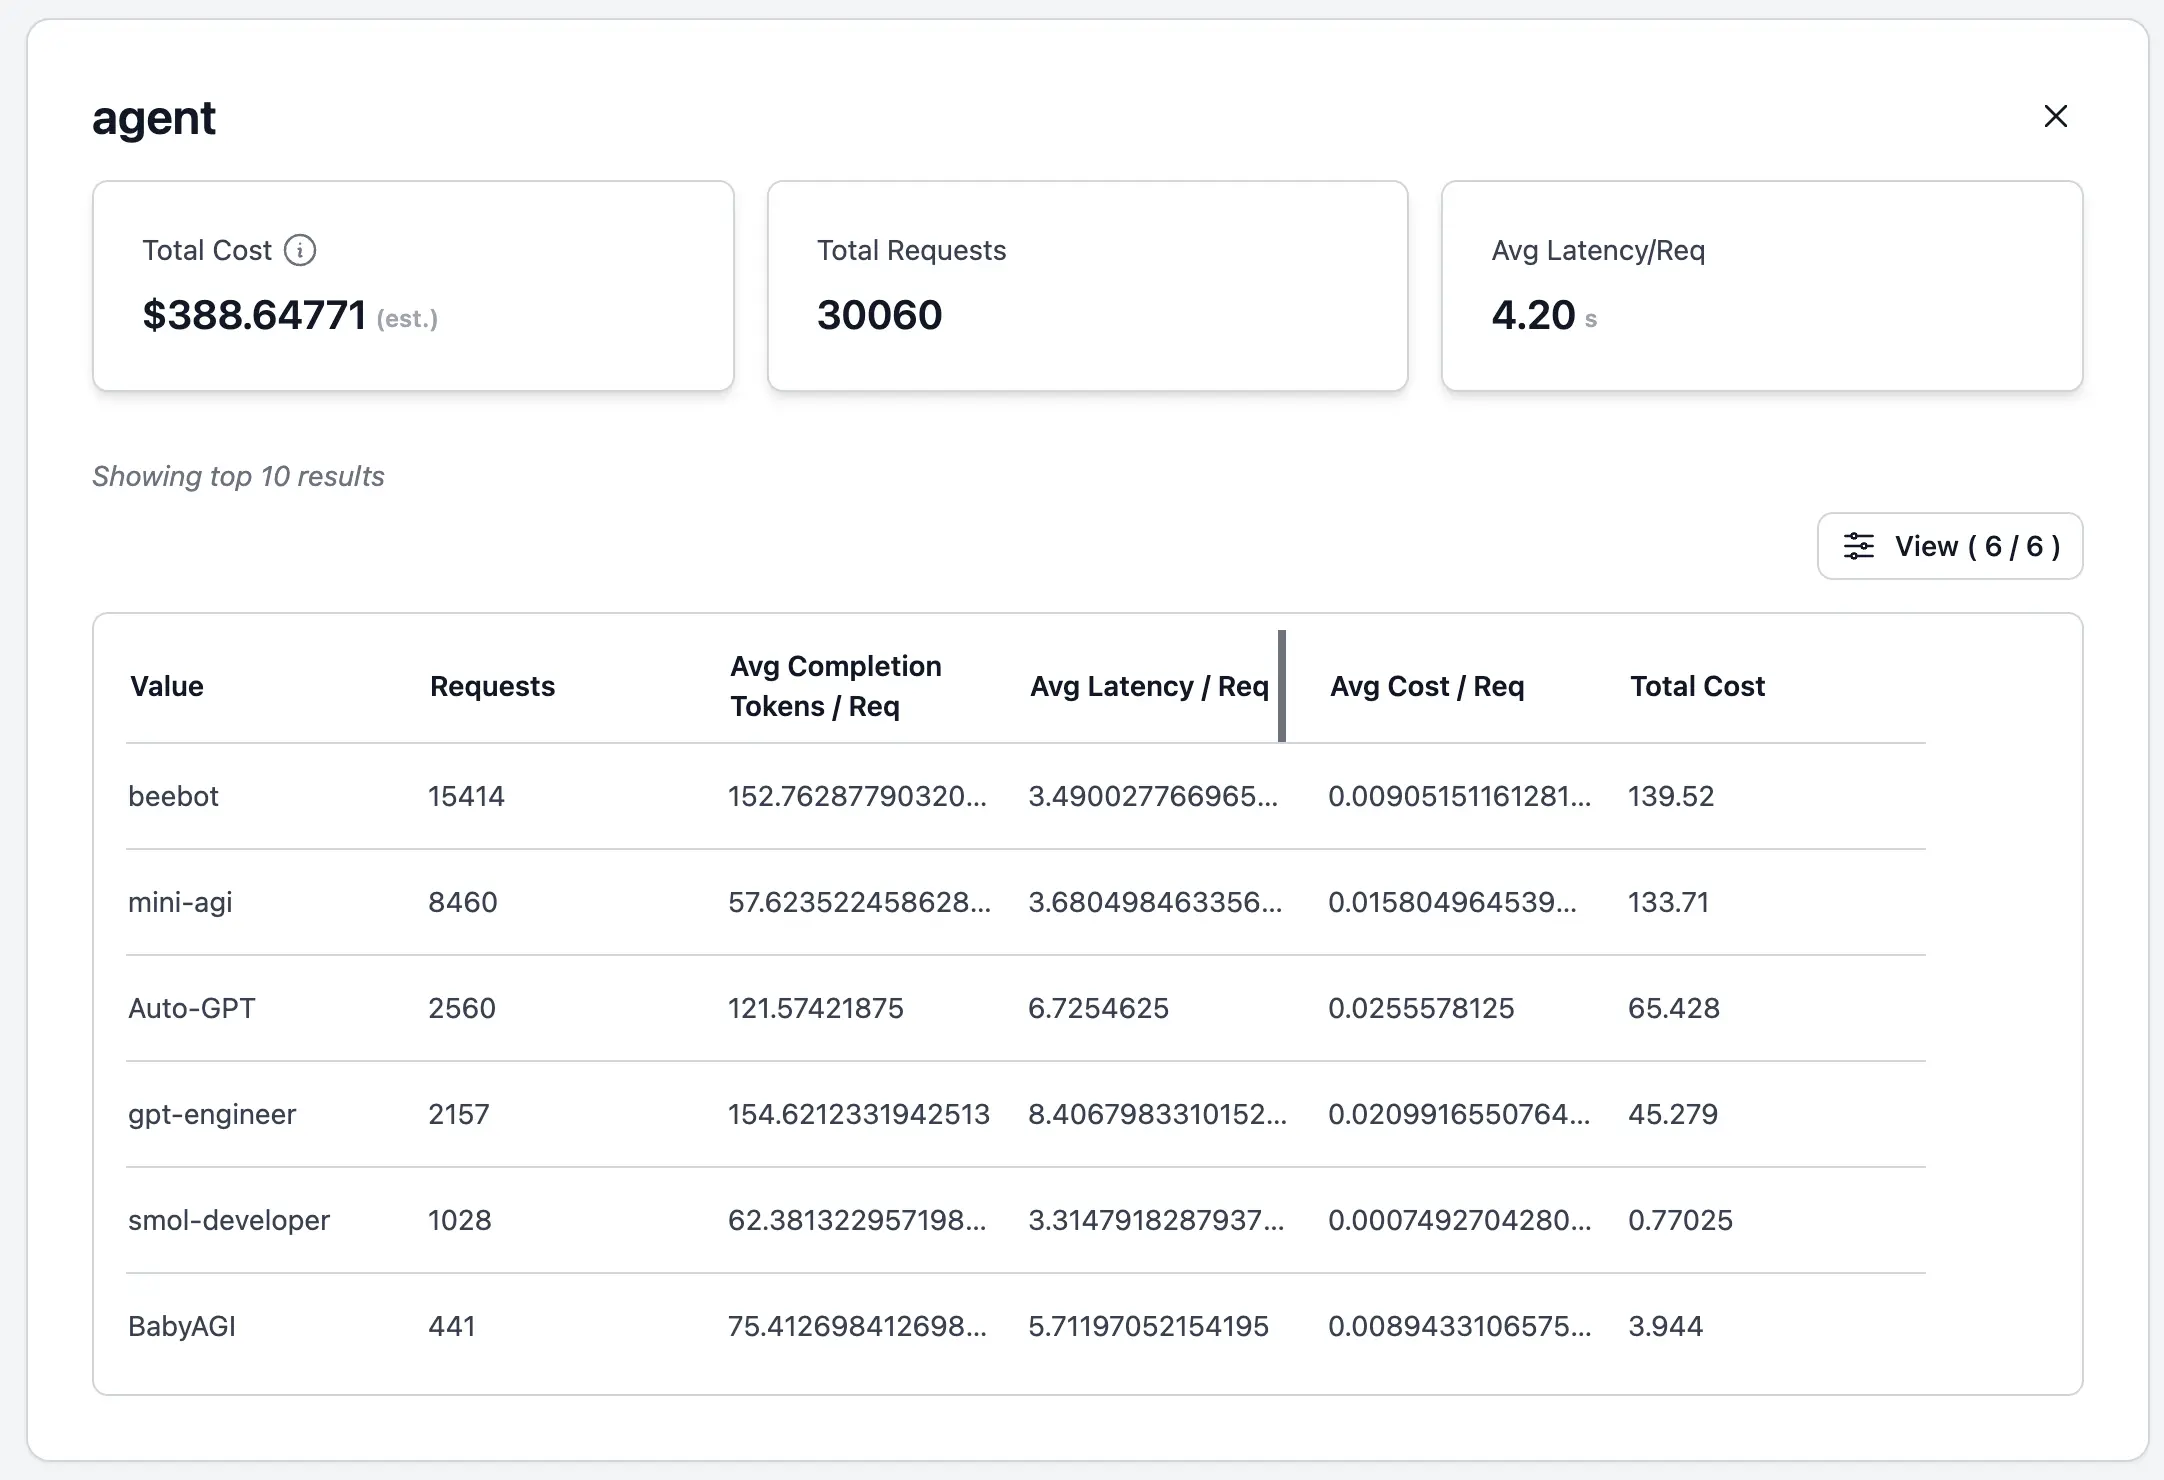This screenshot has height=1480, width=2164.
Task: Click the Avg Cost / Req column header
Action: tap(1427, 686)
